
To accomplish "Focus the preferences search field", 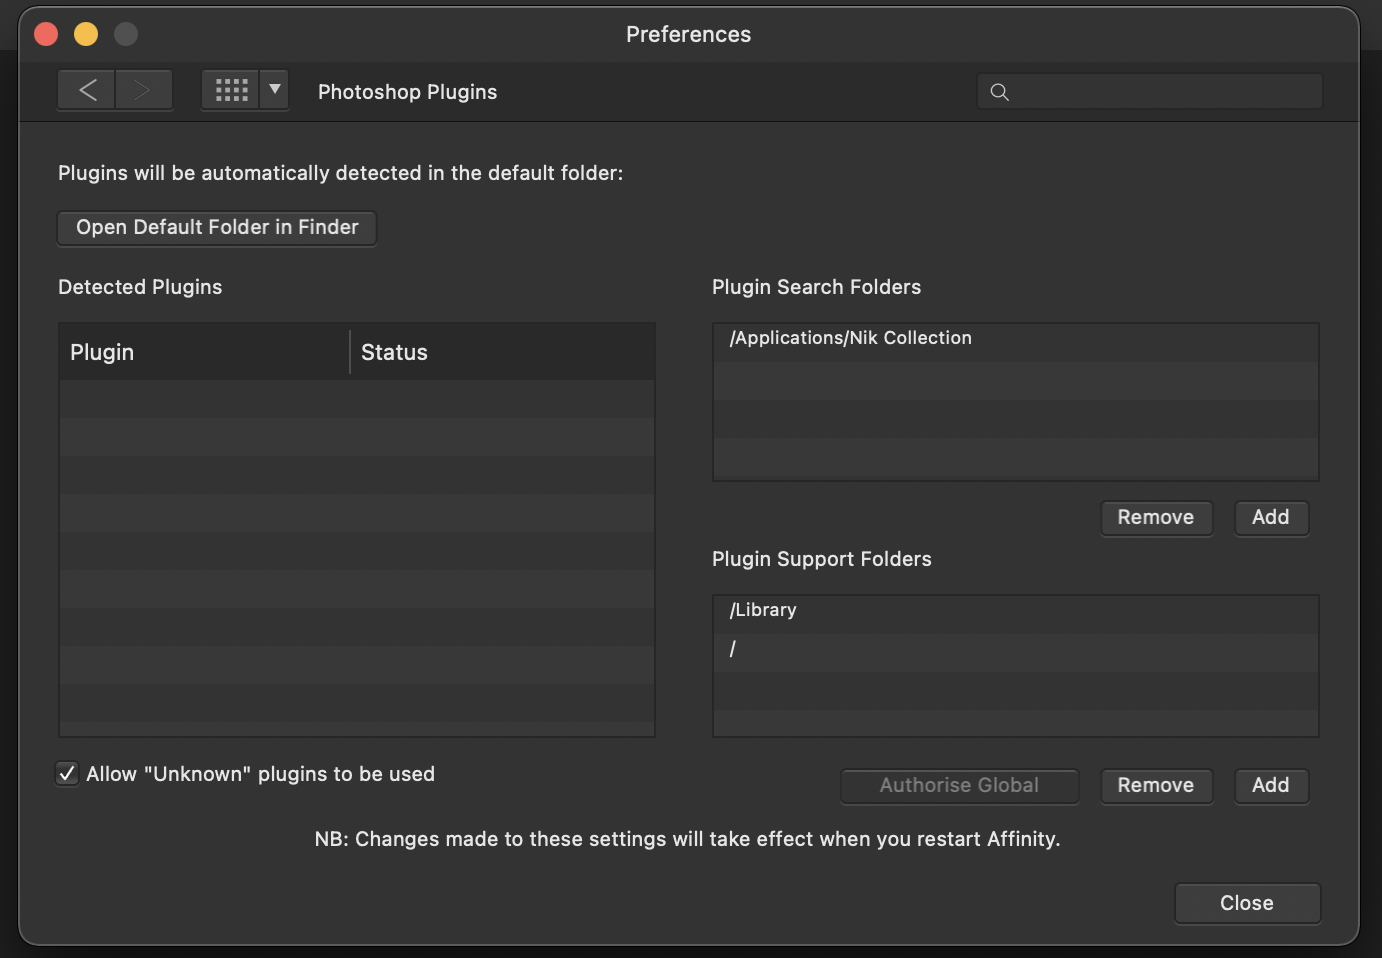I will click(1149, 92).
